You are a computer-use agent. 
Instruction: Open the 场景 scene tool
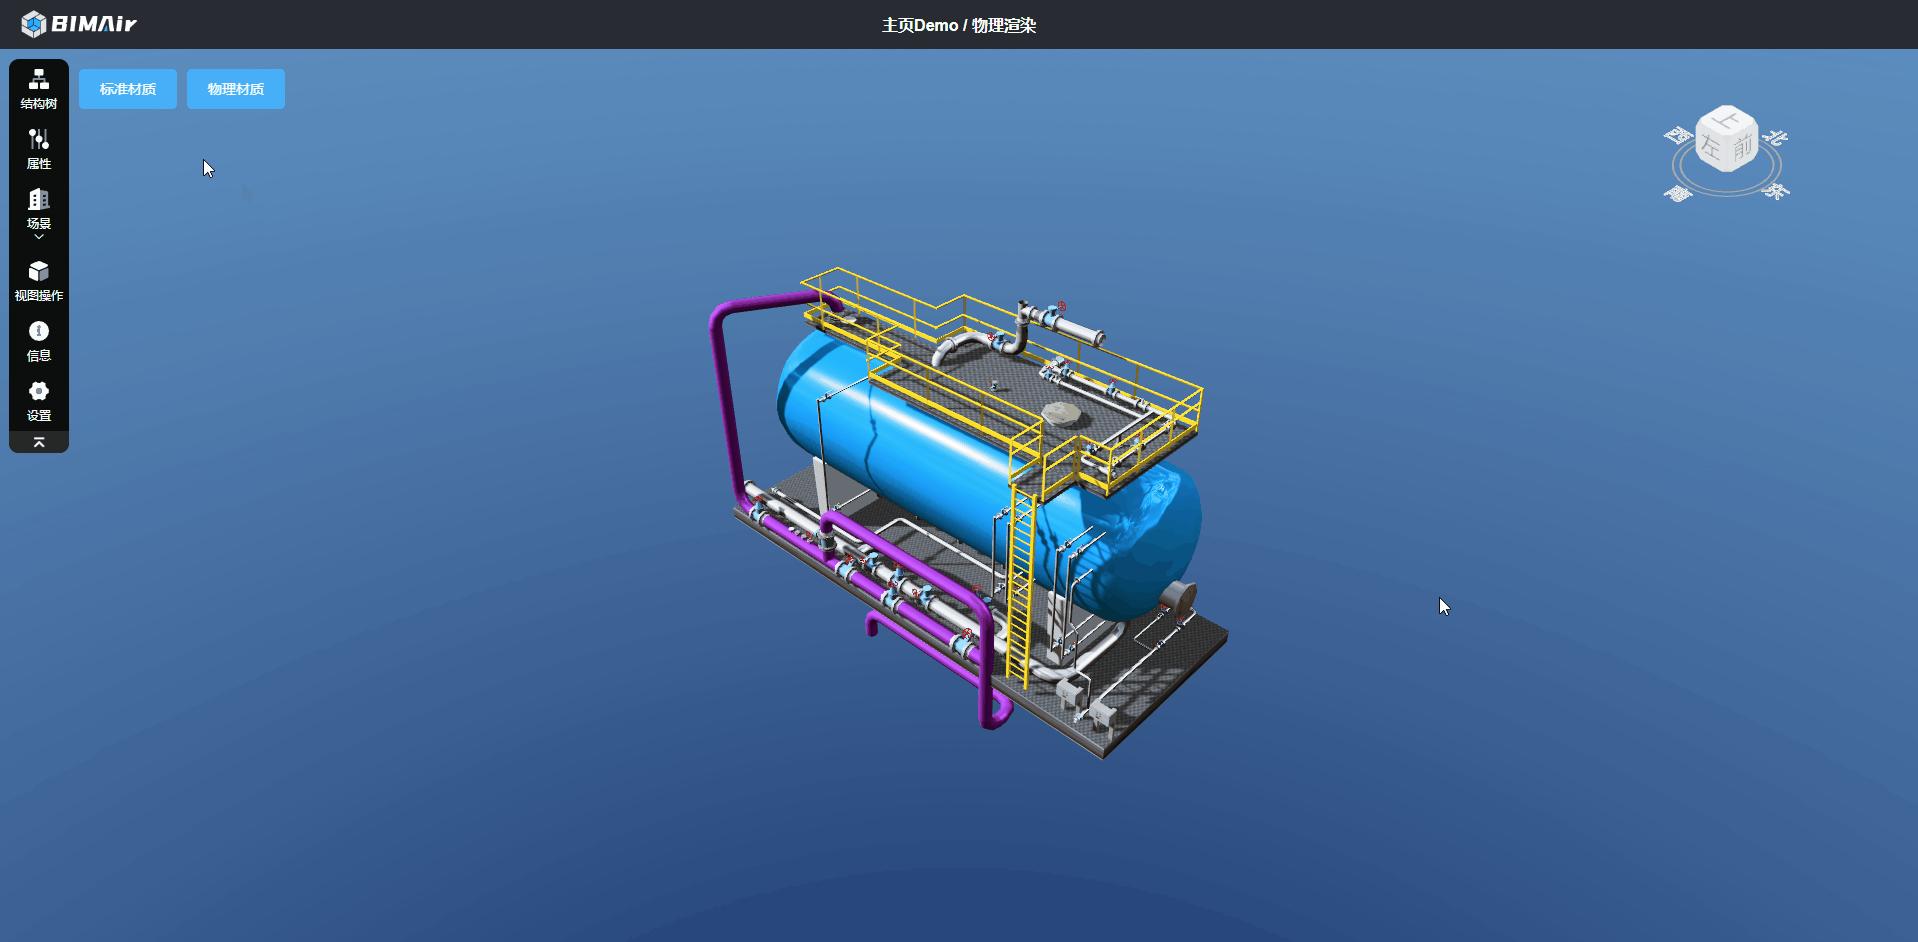(x=39, y=209)
